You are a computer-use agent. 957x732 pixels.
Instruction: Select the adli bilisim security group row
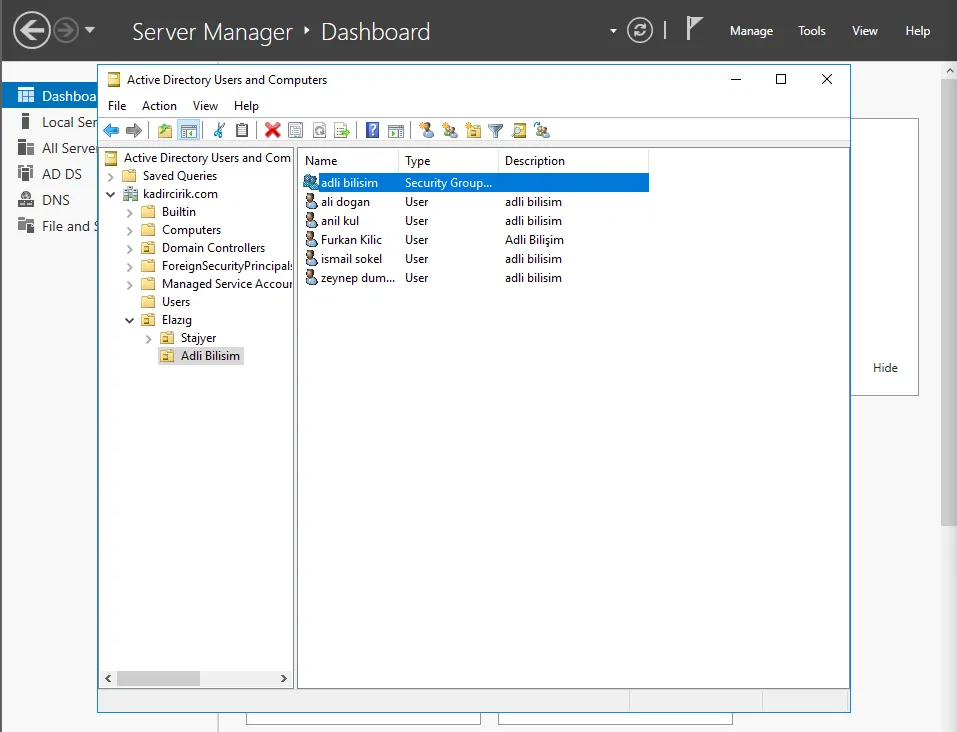475,183
